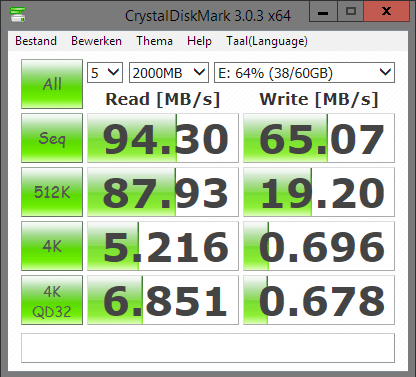The width and height of the screenshot is (416, 377).
Task: Expand the test size dropdown showing 2000MB
Action: tap(169, 72)
